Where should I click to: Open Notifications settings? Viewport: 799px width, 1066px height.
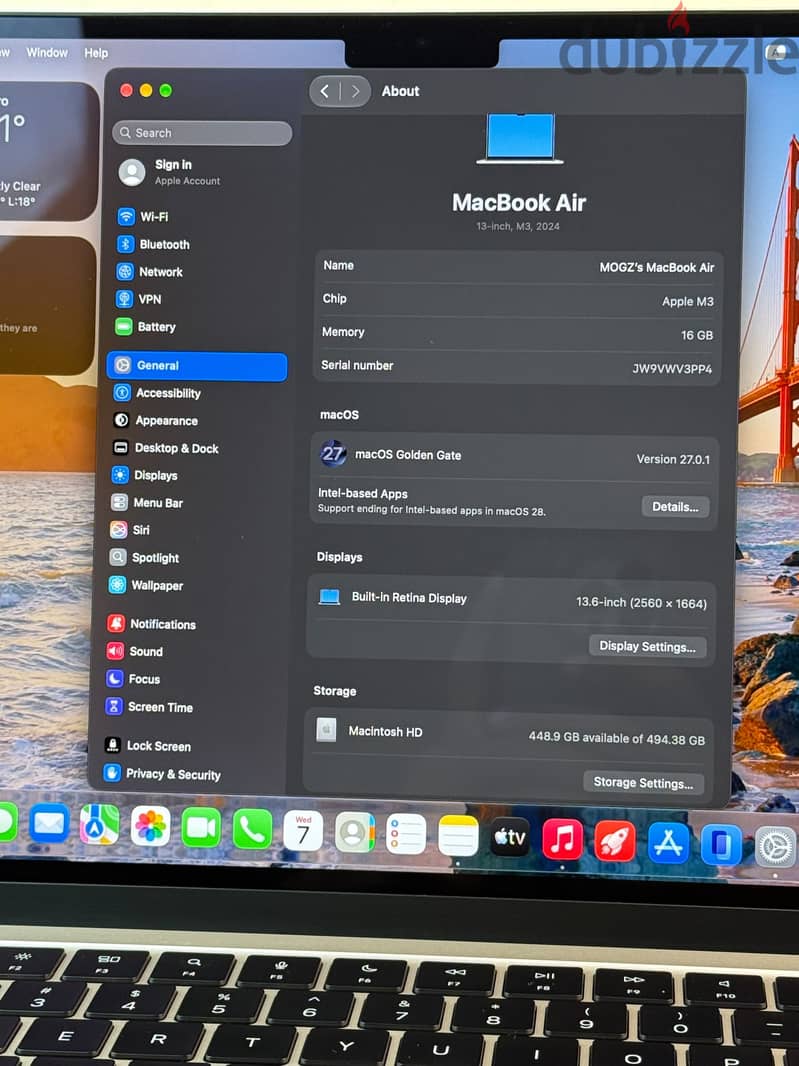pos(152,624)
